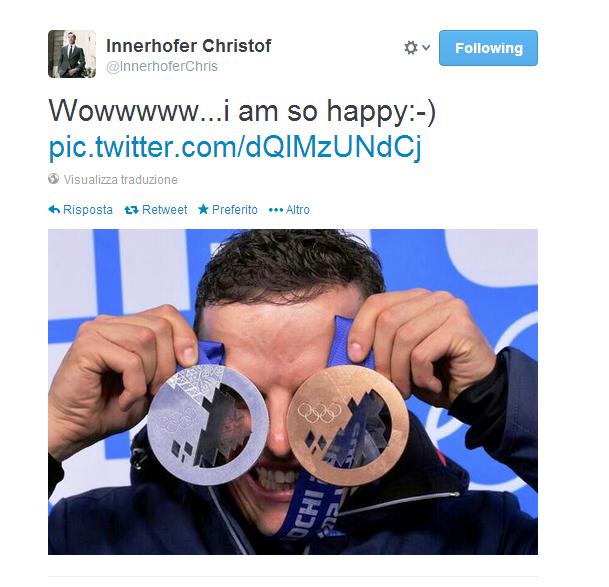
Task: Click the Preferito star icon
Action: click(204, 209)
